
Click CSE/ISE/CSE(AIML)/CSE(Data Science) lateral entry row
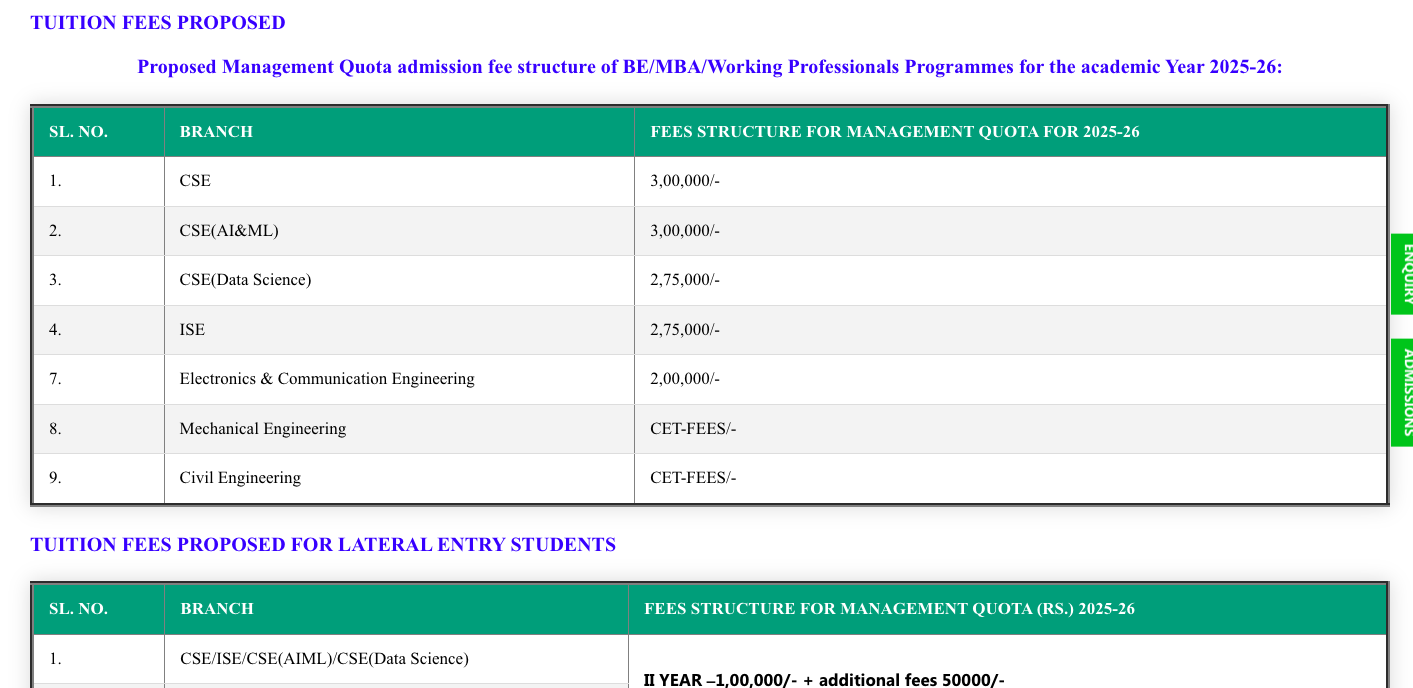click(322, 658)
